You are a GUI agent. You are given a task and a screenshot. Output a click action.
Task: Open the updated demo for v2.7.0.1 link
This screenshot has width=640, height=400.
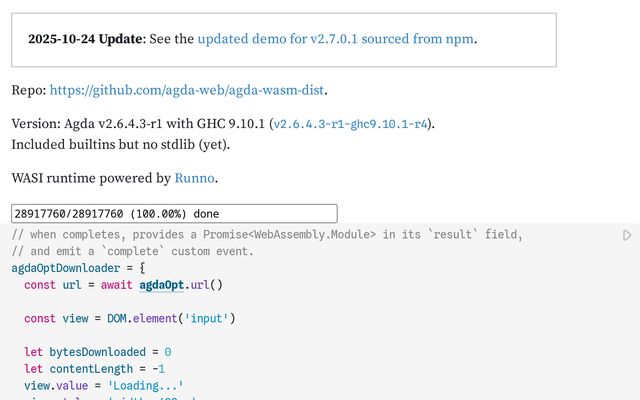coord(335,40)
